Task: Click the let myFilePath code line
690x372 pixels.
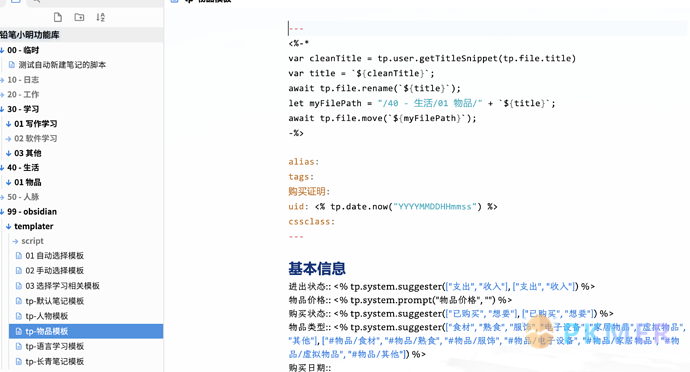Action: tap(422, 103)
